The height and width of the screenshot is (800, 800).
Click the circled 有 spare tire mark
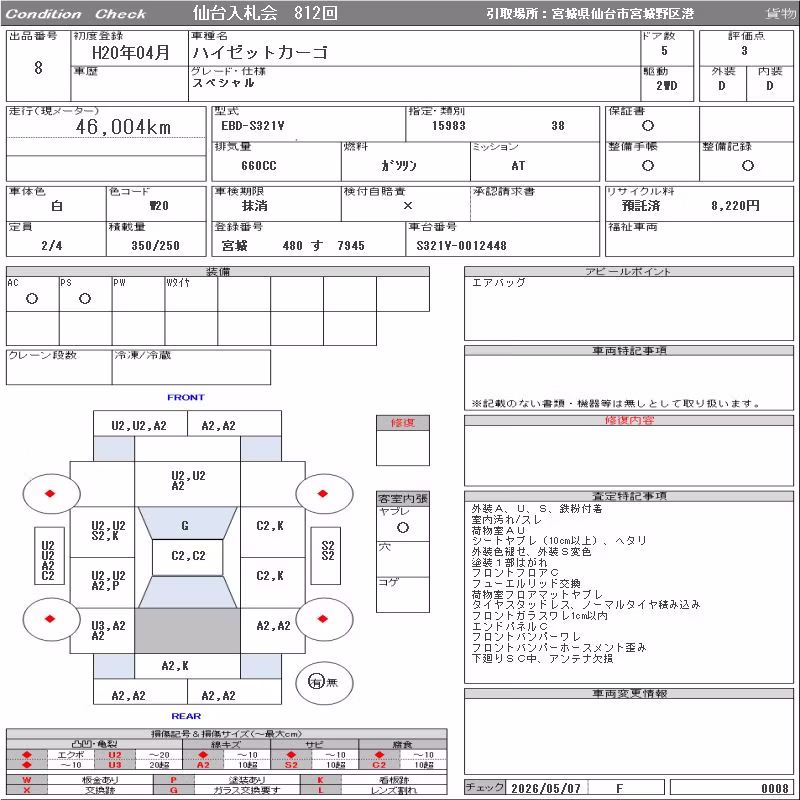coord(316,682)
